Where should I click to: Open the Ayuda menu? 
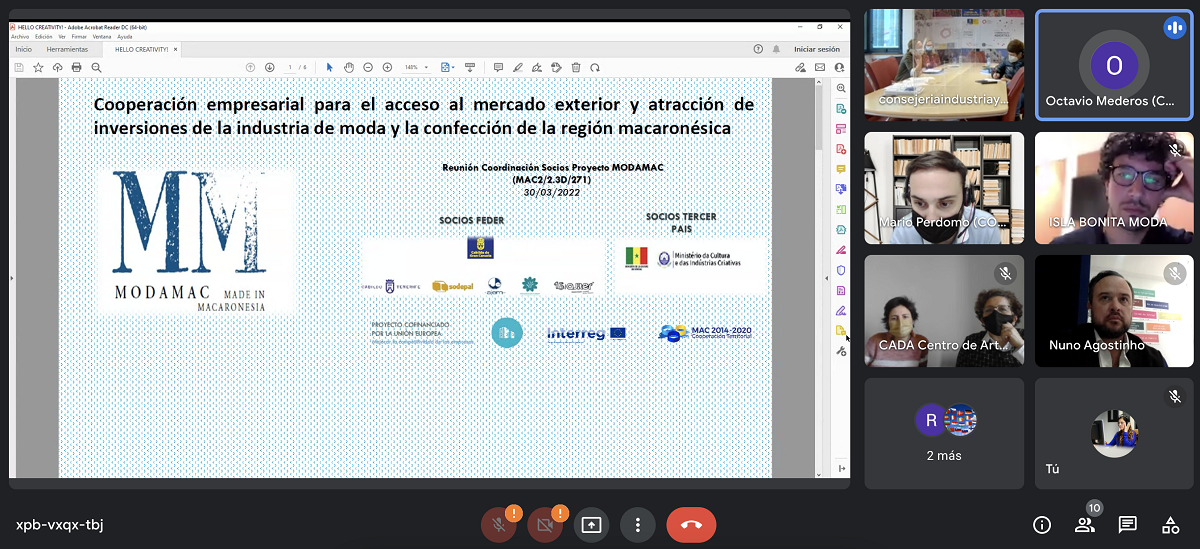126,36
